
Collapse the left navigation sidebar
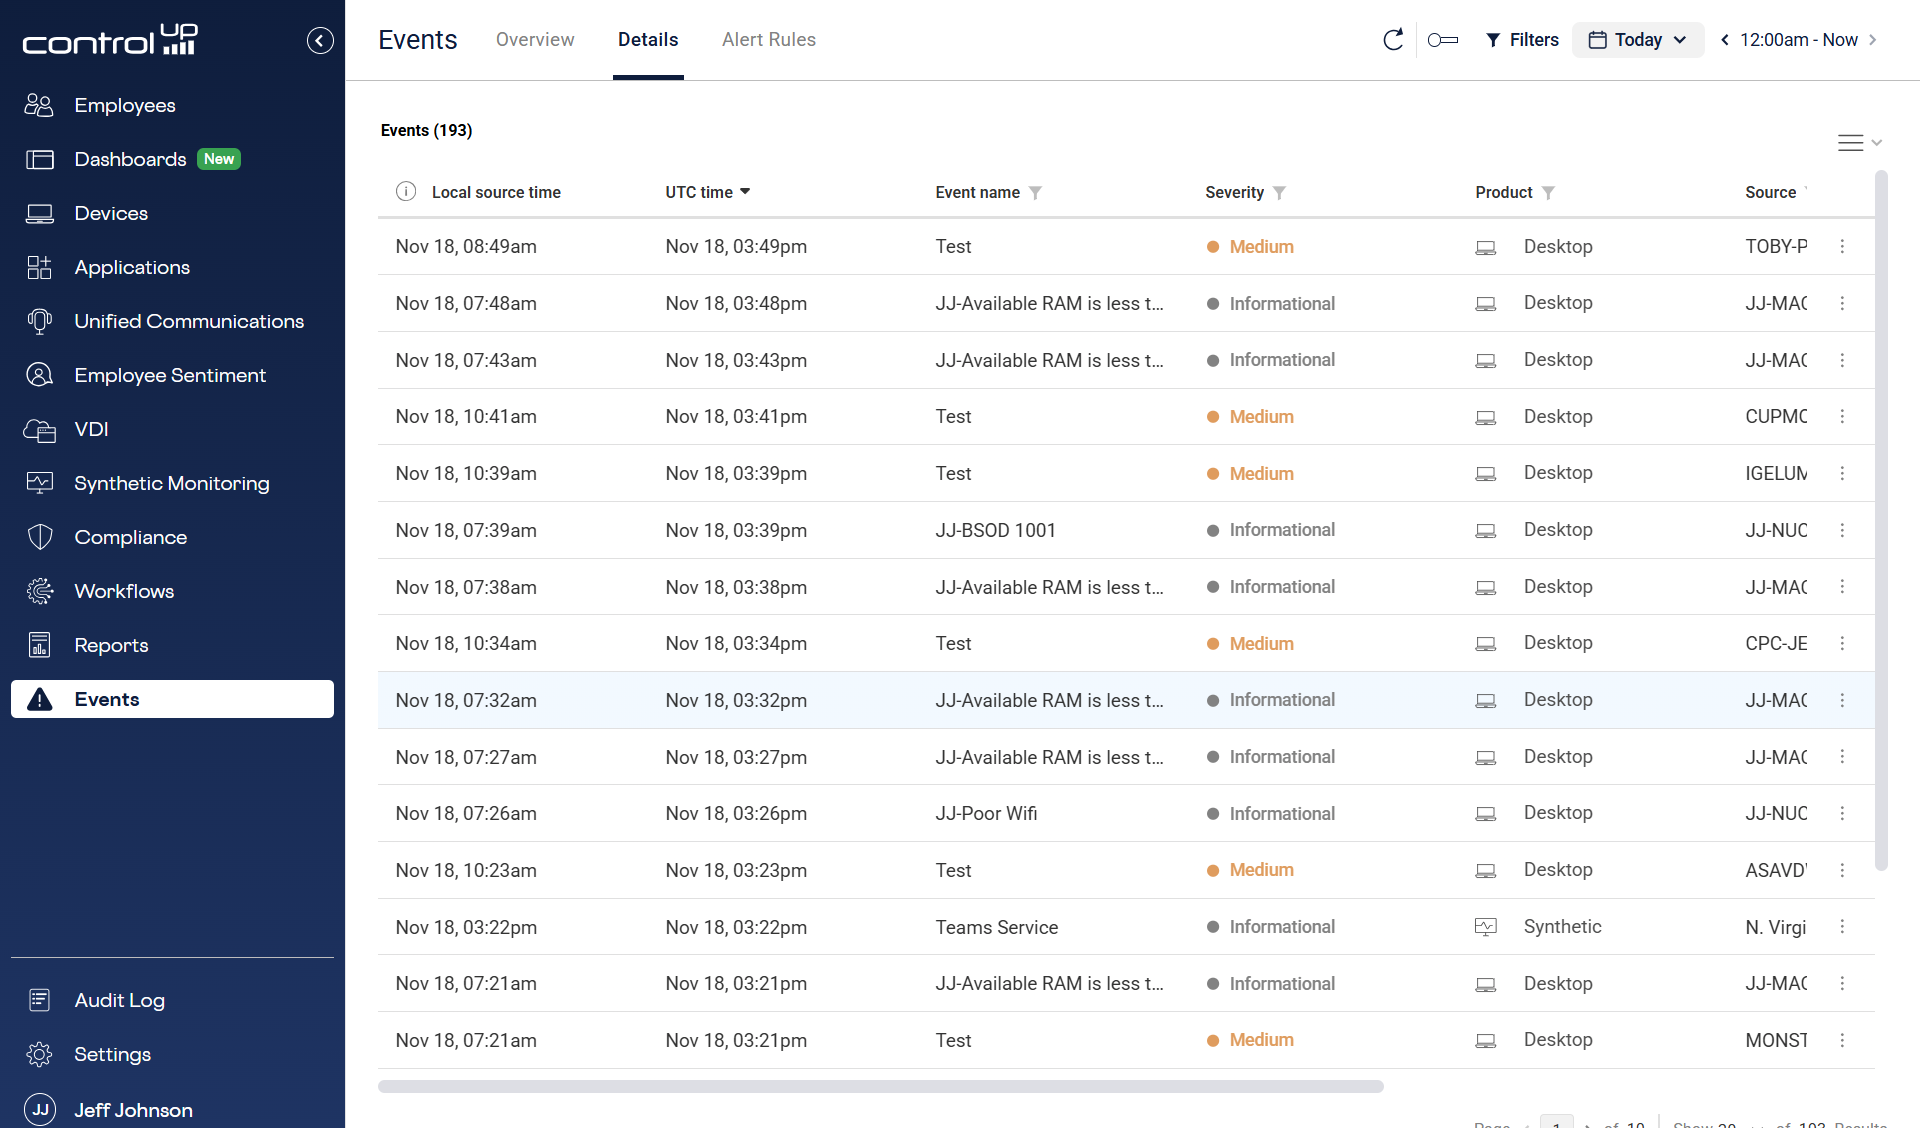320,40
